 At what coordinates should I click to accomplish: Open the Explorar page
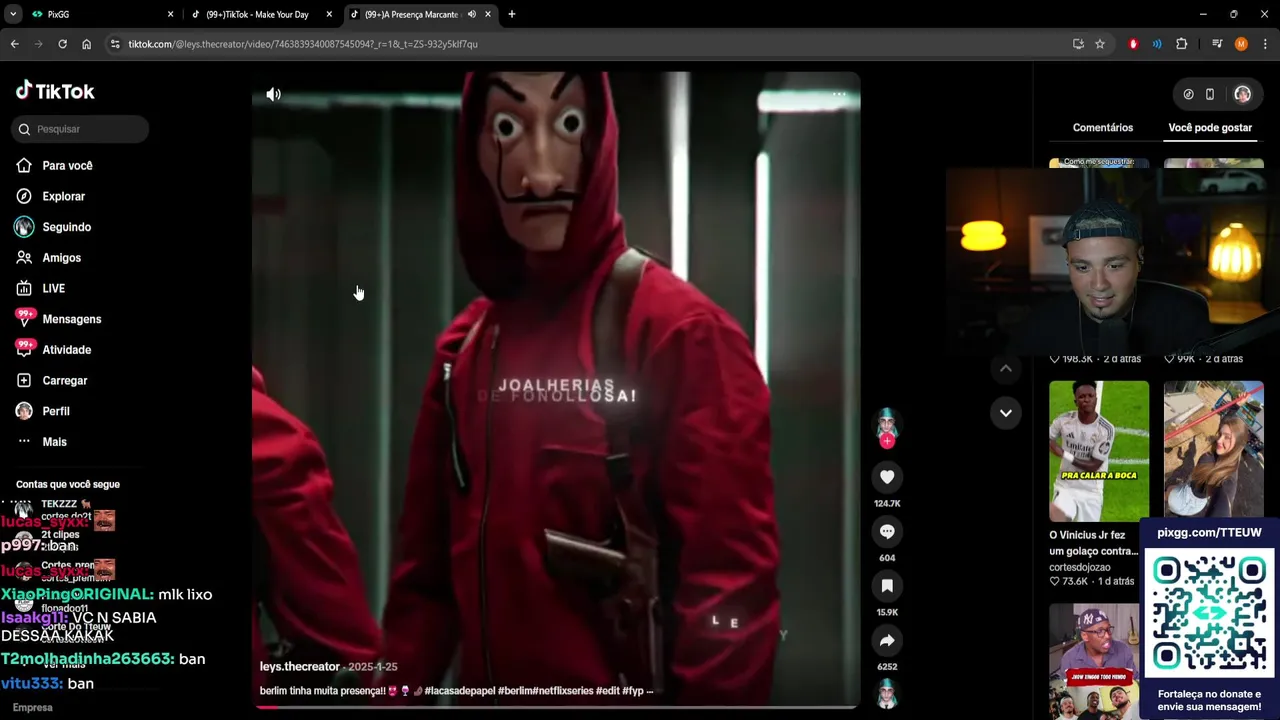pyautogui.click(x=63, y=197)
